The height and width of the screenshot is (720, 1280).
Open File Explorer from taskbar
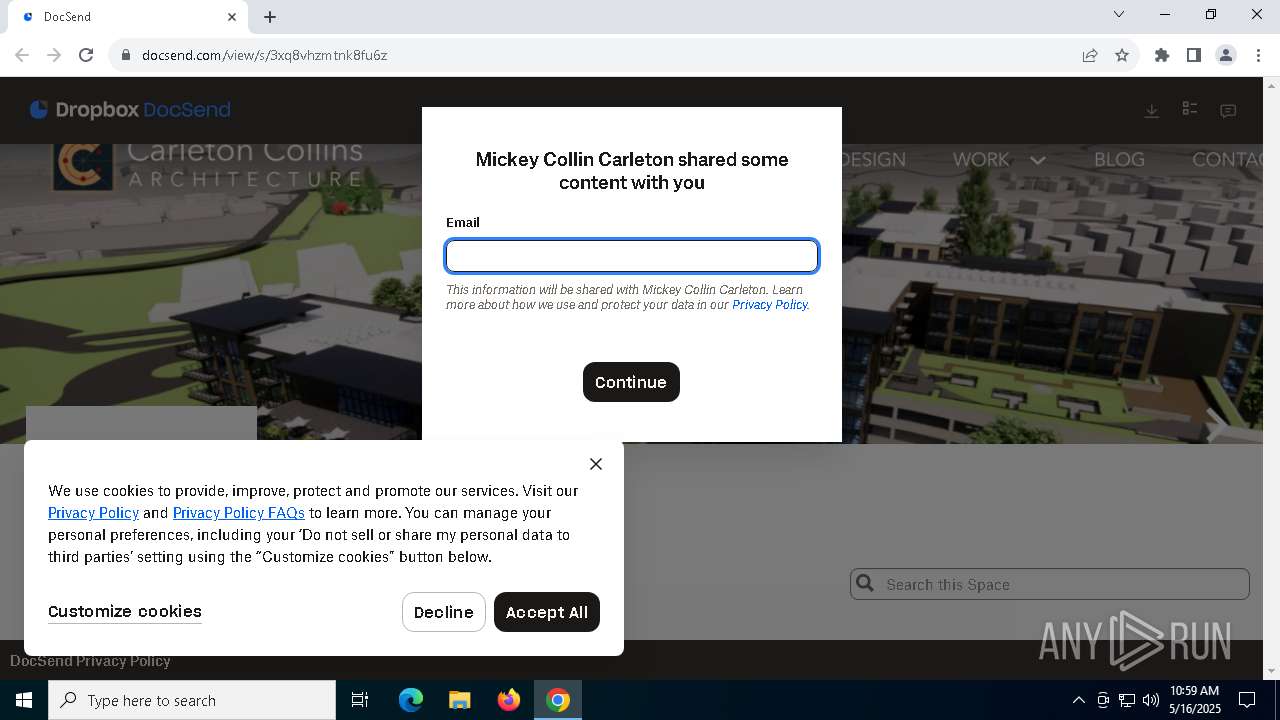460,700
